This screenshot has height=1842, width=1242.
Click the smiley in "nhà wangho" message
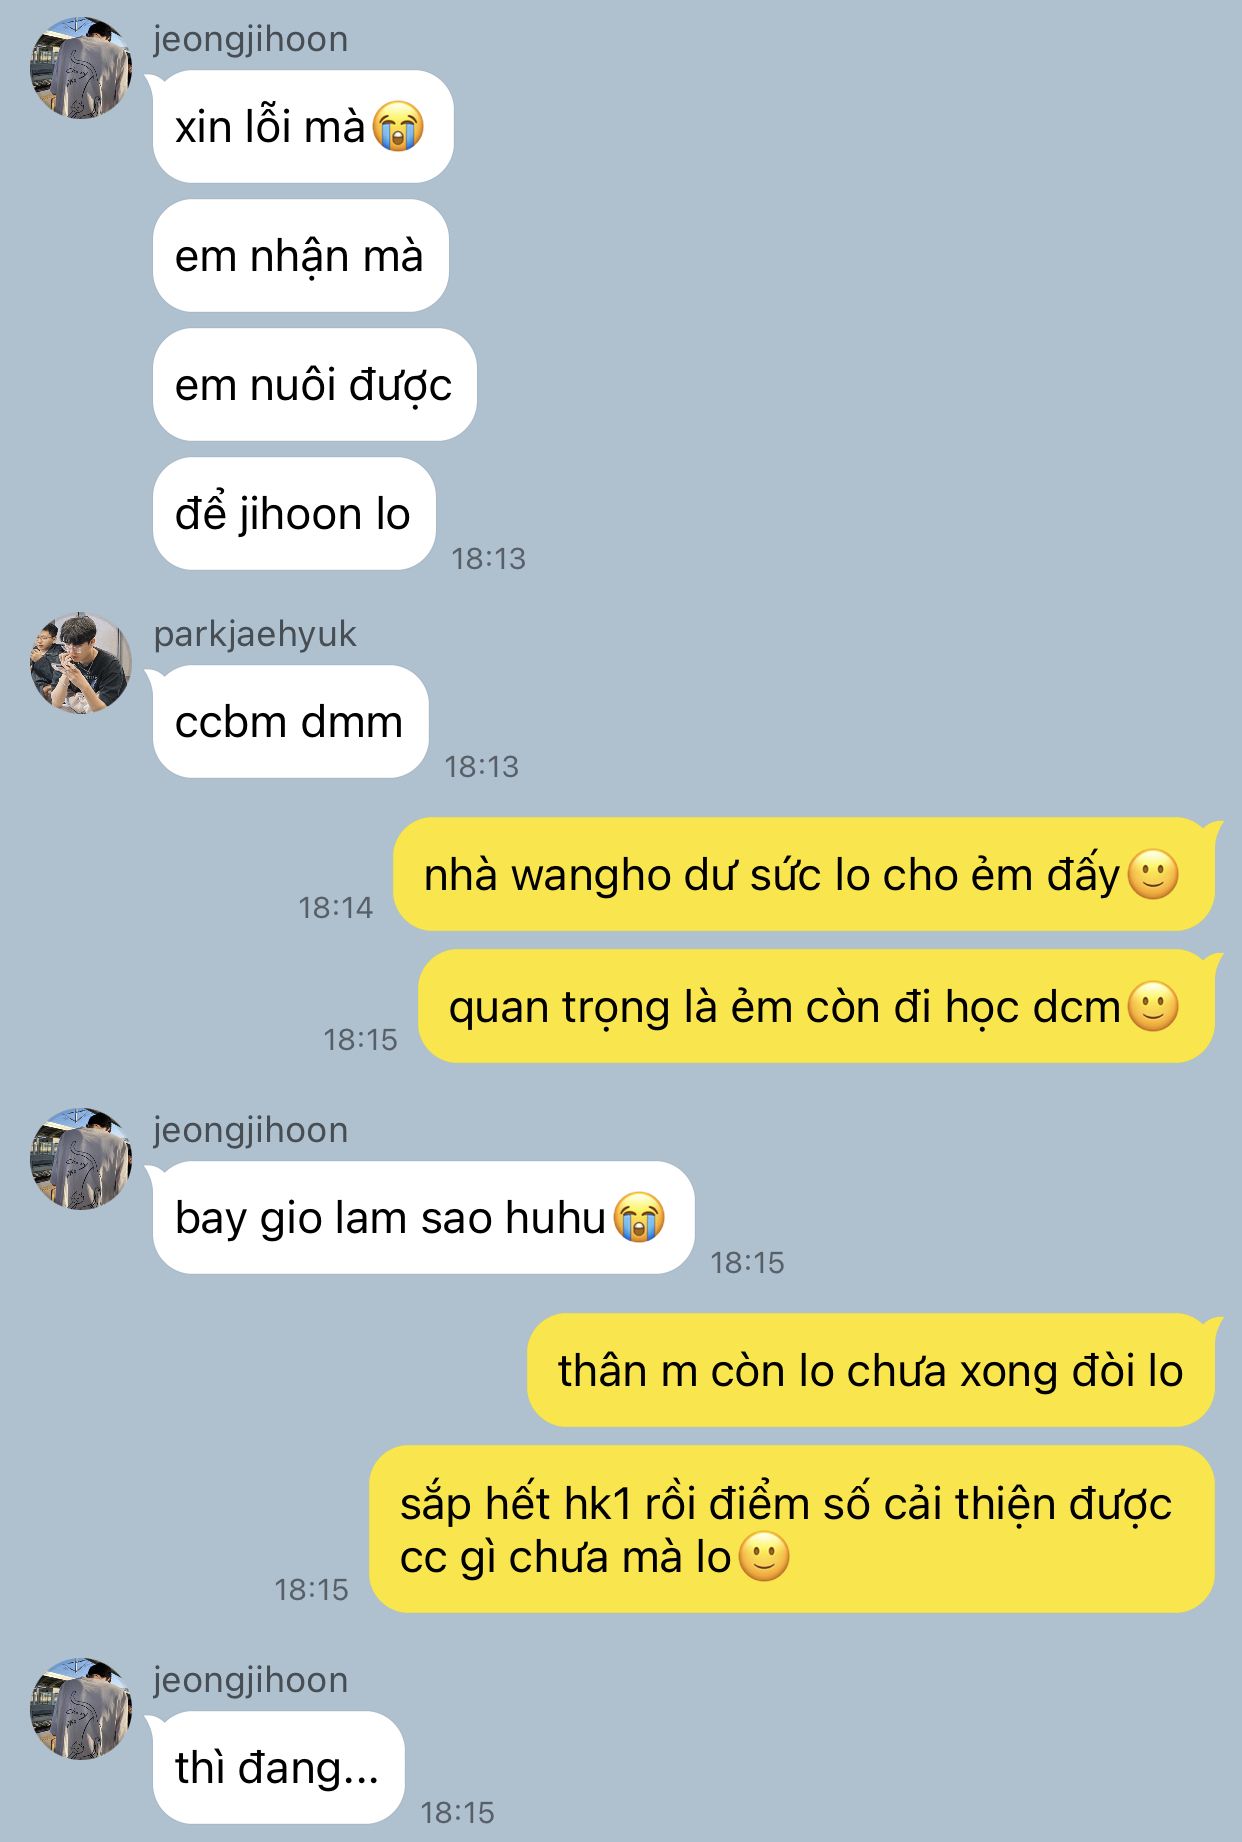pyautogui.click(x=1153, y=875)
